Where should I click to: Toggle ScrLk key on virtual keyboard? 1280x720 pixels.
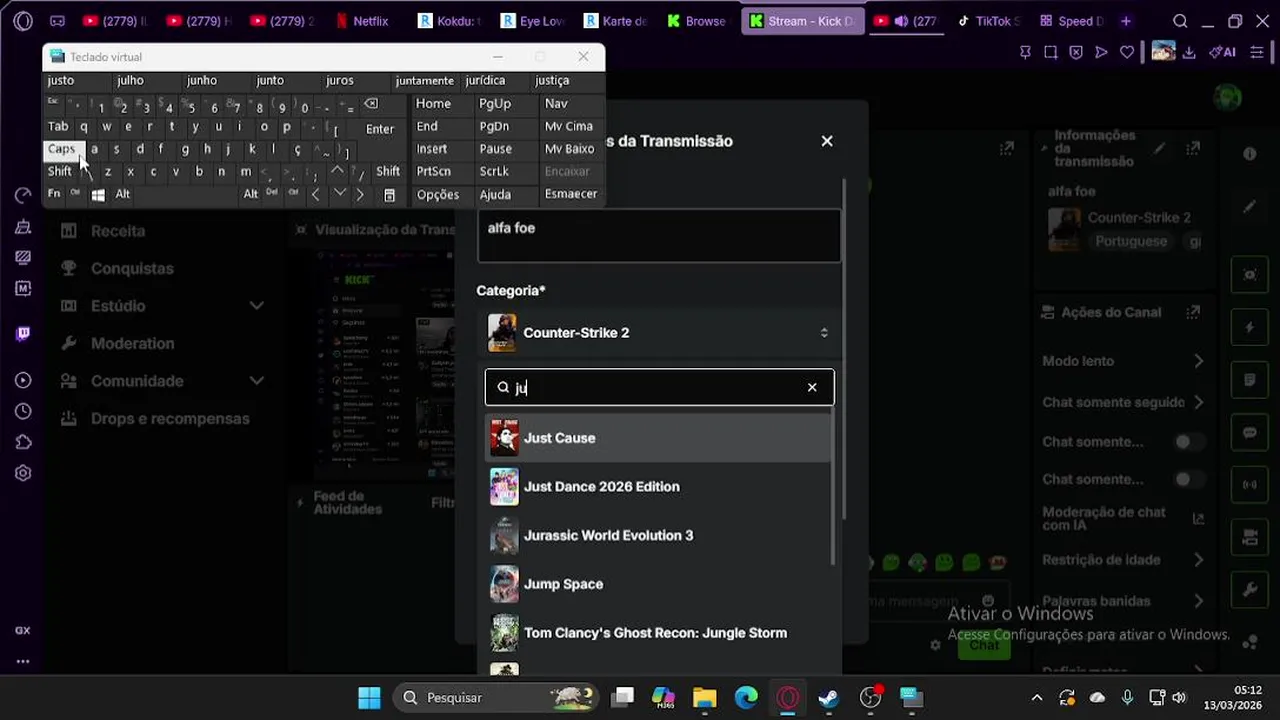pyautogui.click(x=494, y=172)
